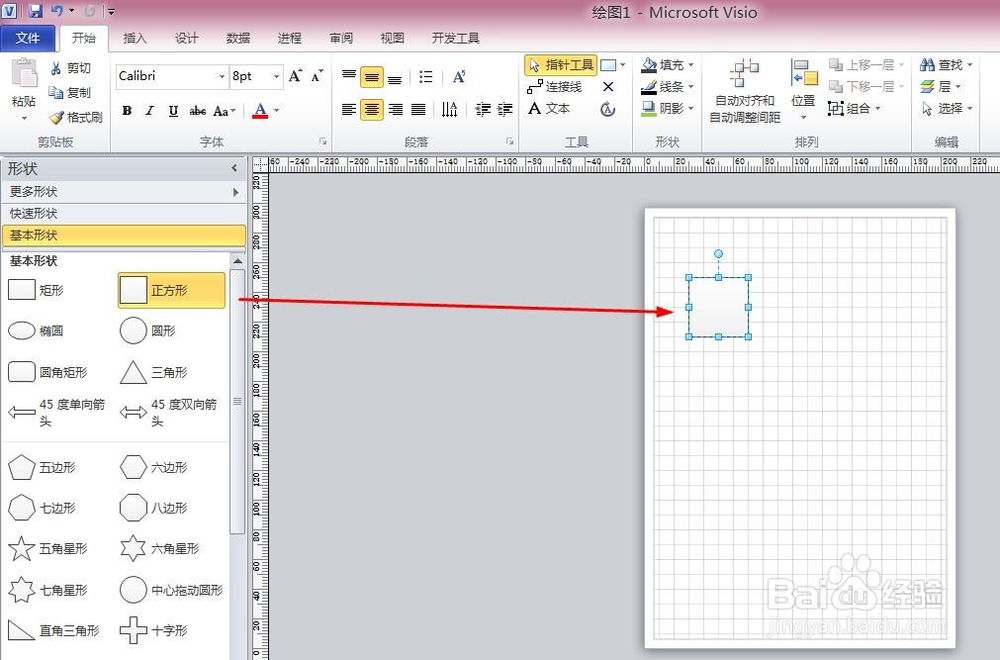Click the Select (选择) button
The width and height of the screenshot is (1000, 660).
[x=946, y=108]
